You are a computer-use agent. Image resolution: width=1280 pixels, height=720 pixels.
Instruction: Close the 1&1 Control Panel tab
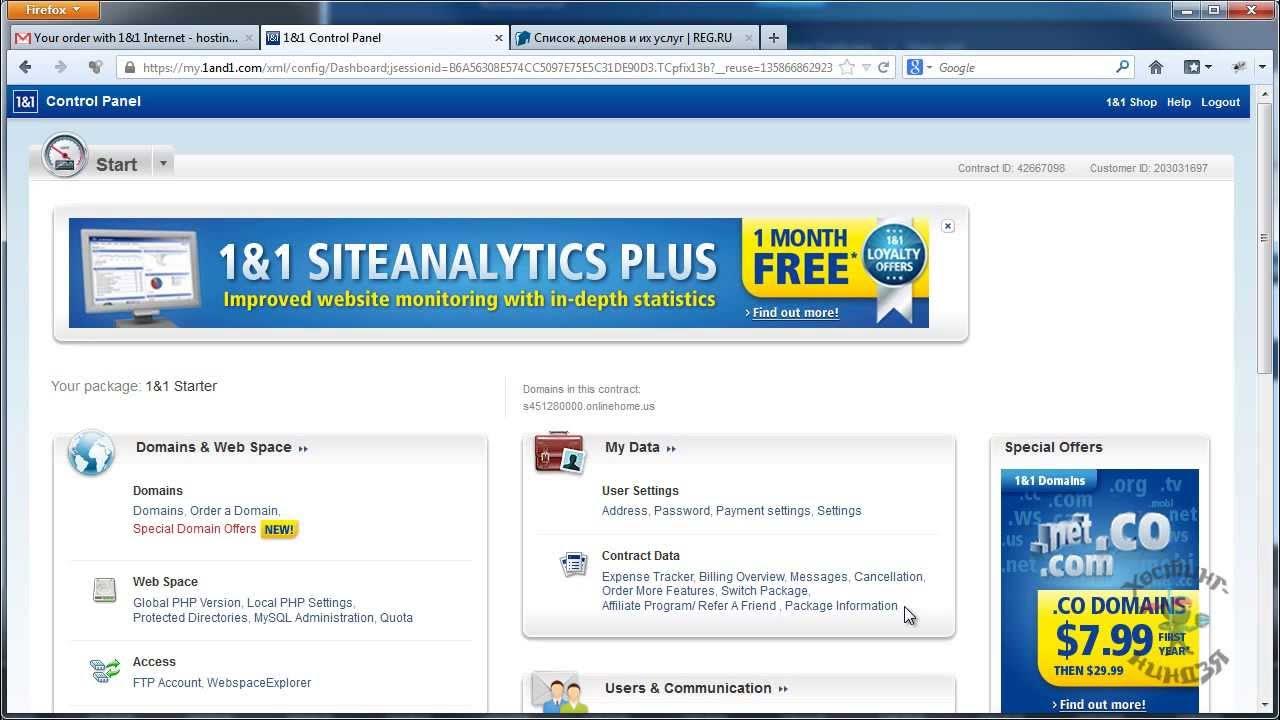[x=499, y=38]
